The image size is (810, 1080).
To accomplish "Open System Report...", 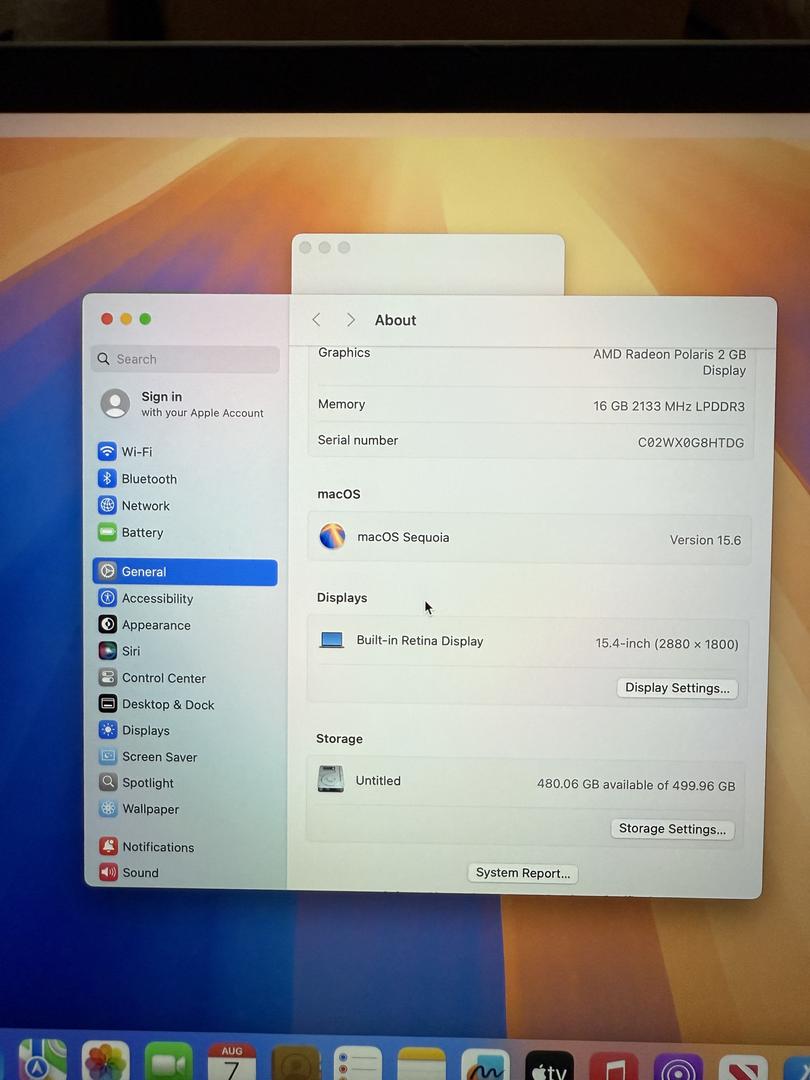I will click(523, 873).
